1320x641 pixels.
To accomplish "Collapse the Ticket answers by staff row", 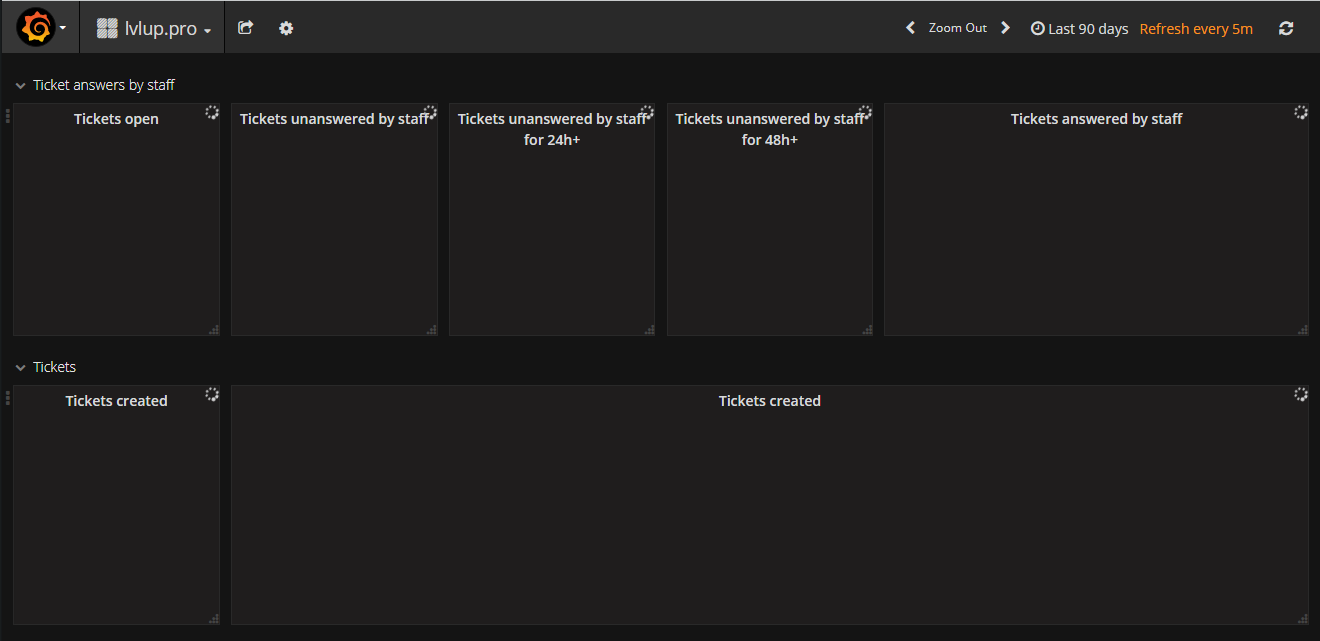I will click(x=20, y=86).
